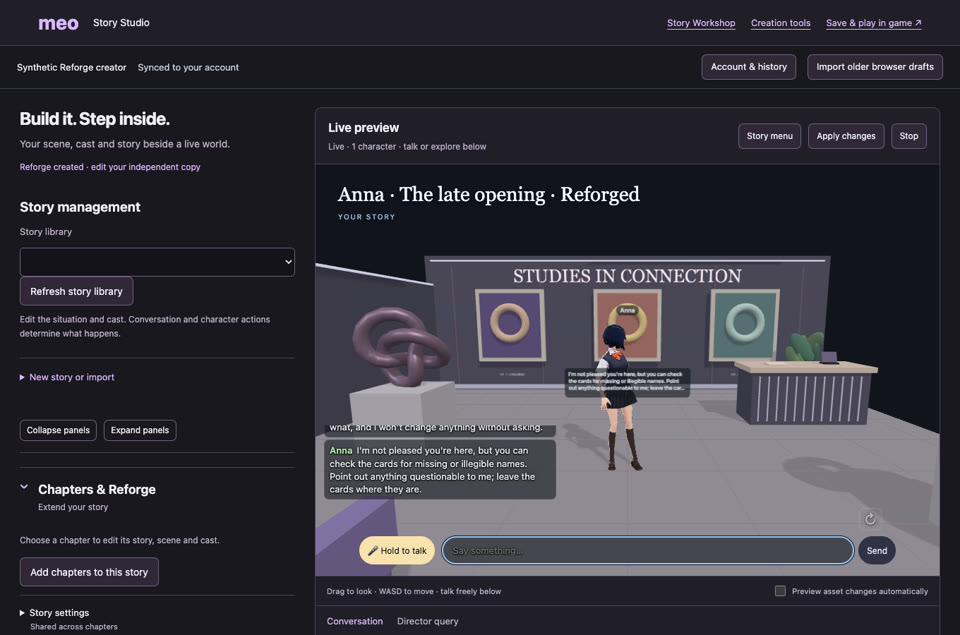The height and width of the screenshot is (635, 960).
Task: Expand New story or import section
Action: coord(67,377)
